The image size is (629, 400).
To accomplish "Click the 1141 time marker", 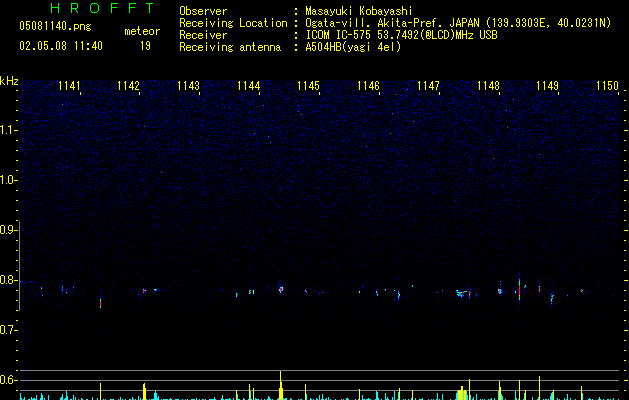I will 69,86.
